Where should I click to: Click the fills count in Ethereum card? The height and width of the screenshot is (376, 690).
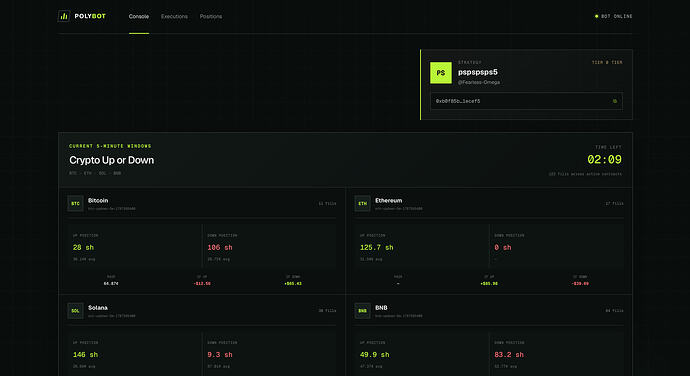tap(614, 203)
